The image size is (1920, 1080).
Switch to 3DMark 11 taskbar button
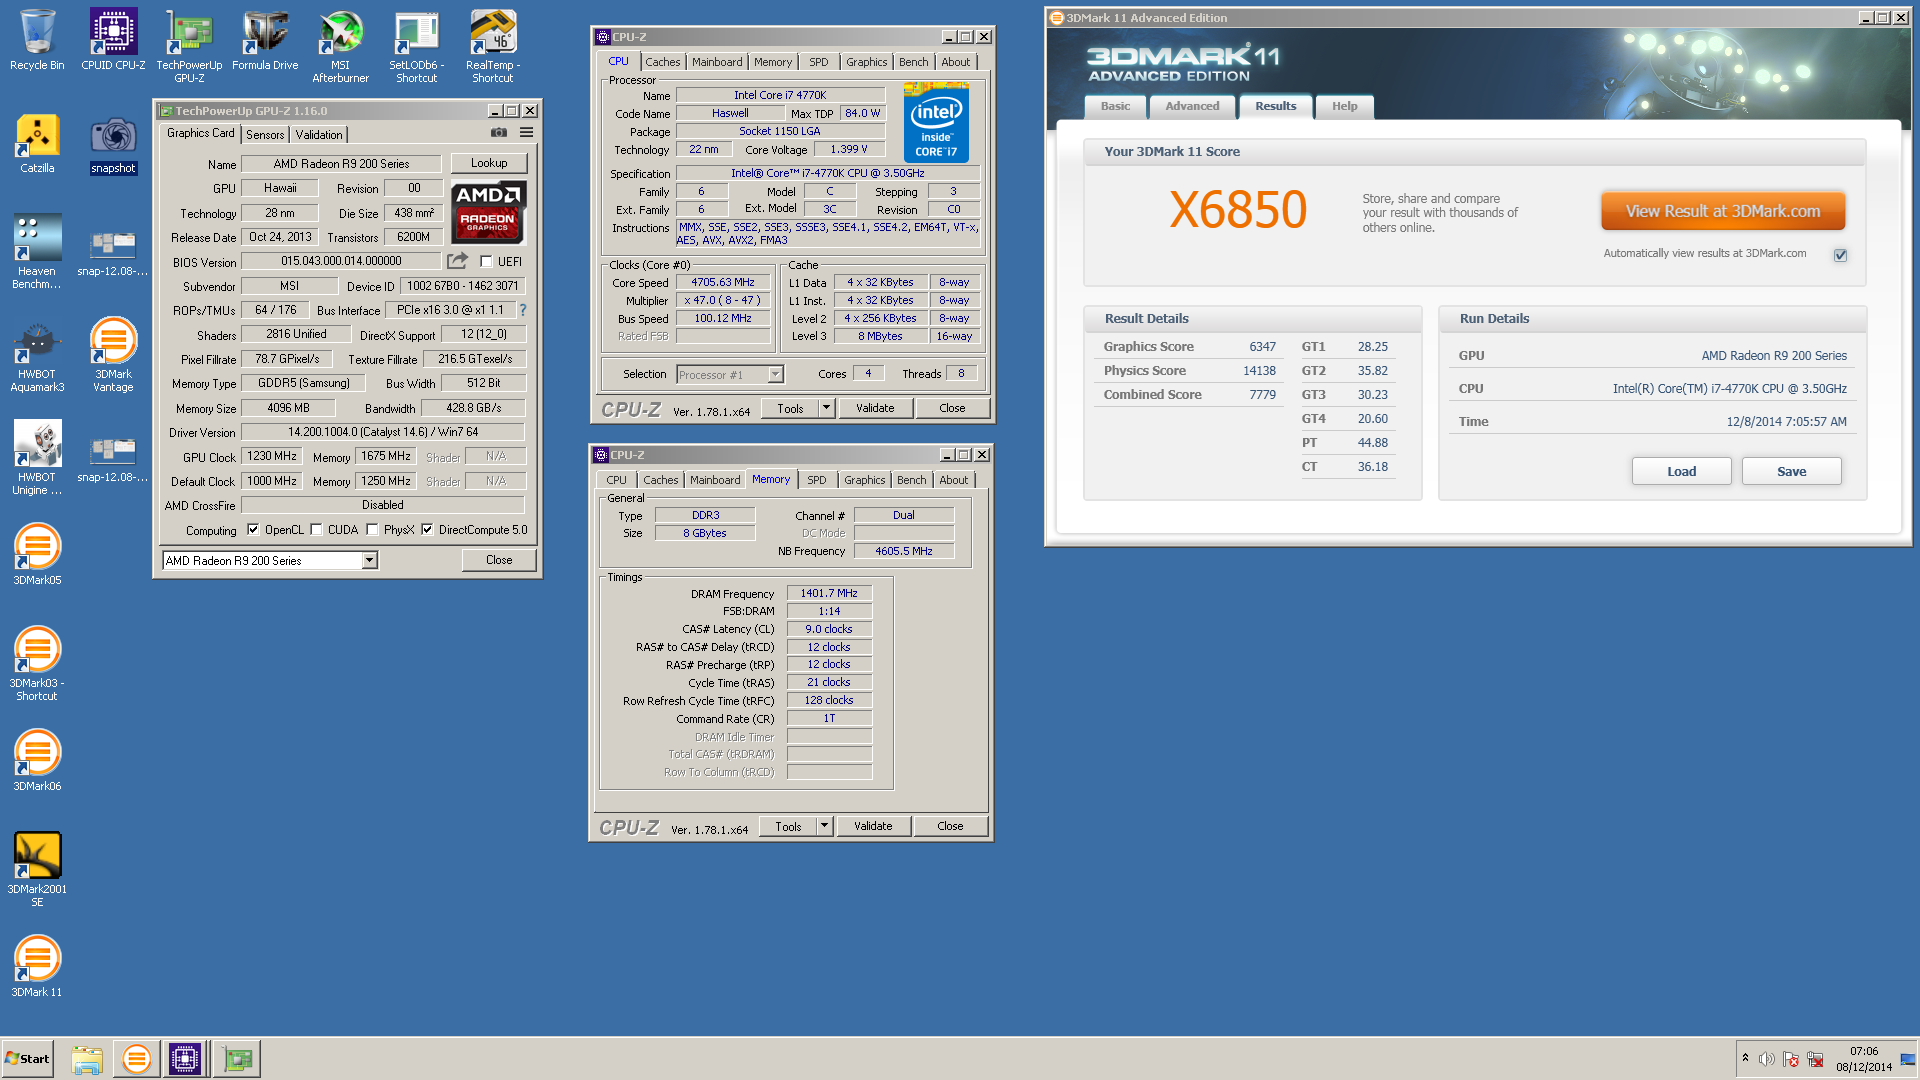click(x=136, y=1059)
